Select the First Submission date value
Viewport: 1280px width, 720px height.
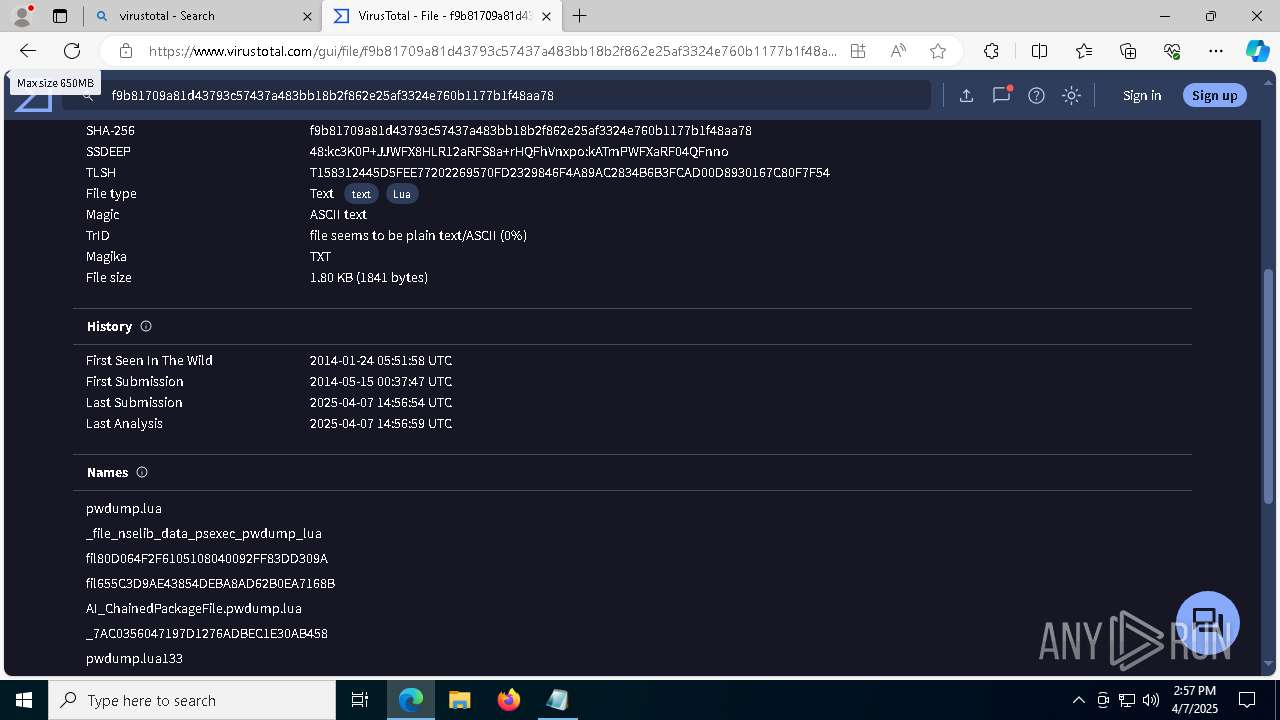[x=381, y=382]
